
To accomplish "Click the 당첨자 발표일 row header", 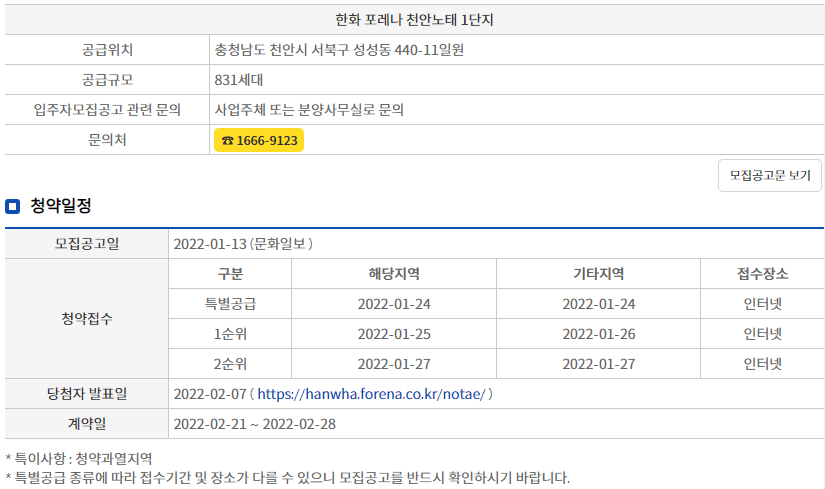I will (87, 394).
